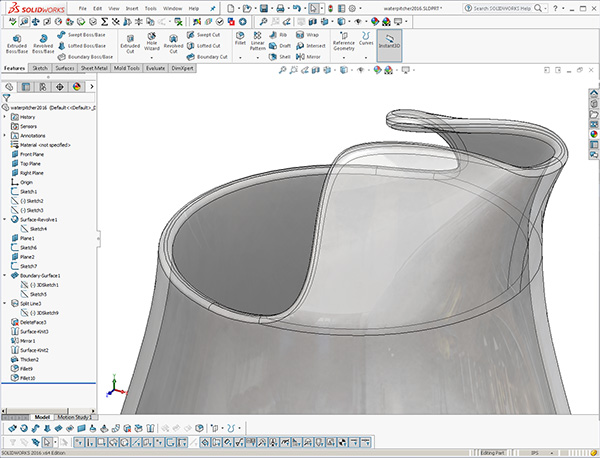Select the Extruded Boss/Base tool
This screenshot has width=600, height=458.
(x=17, y=44)
